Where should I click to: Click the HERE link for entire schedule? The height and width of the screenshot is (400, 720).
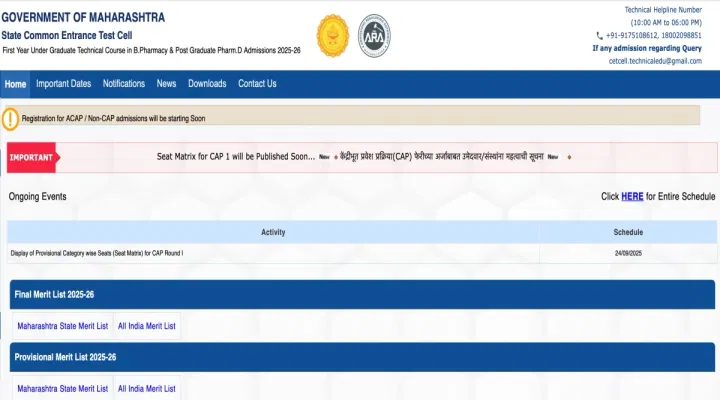click(632, 197)
